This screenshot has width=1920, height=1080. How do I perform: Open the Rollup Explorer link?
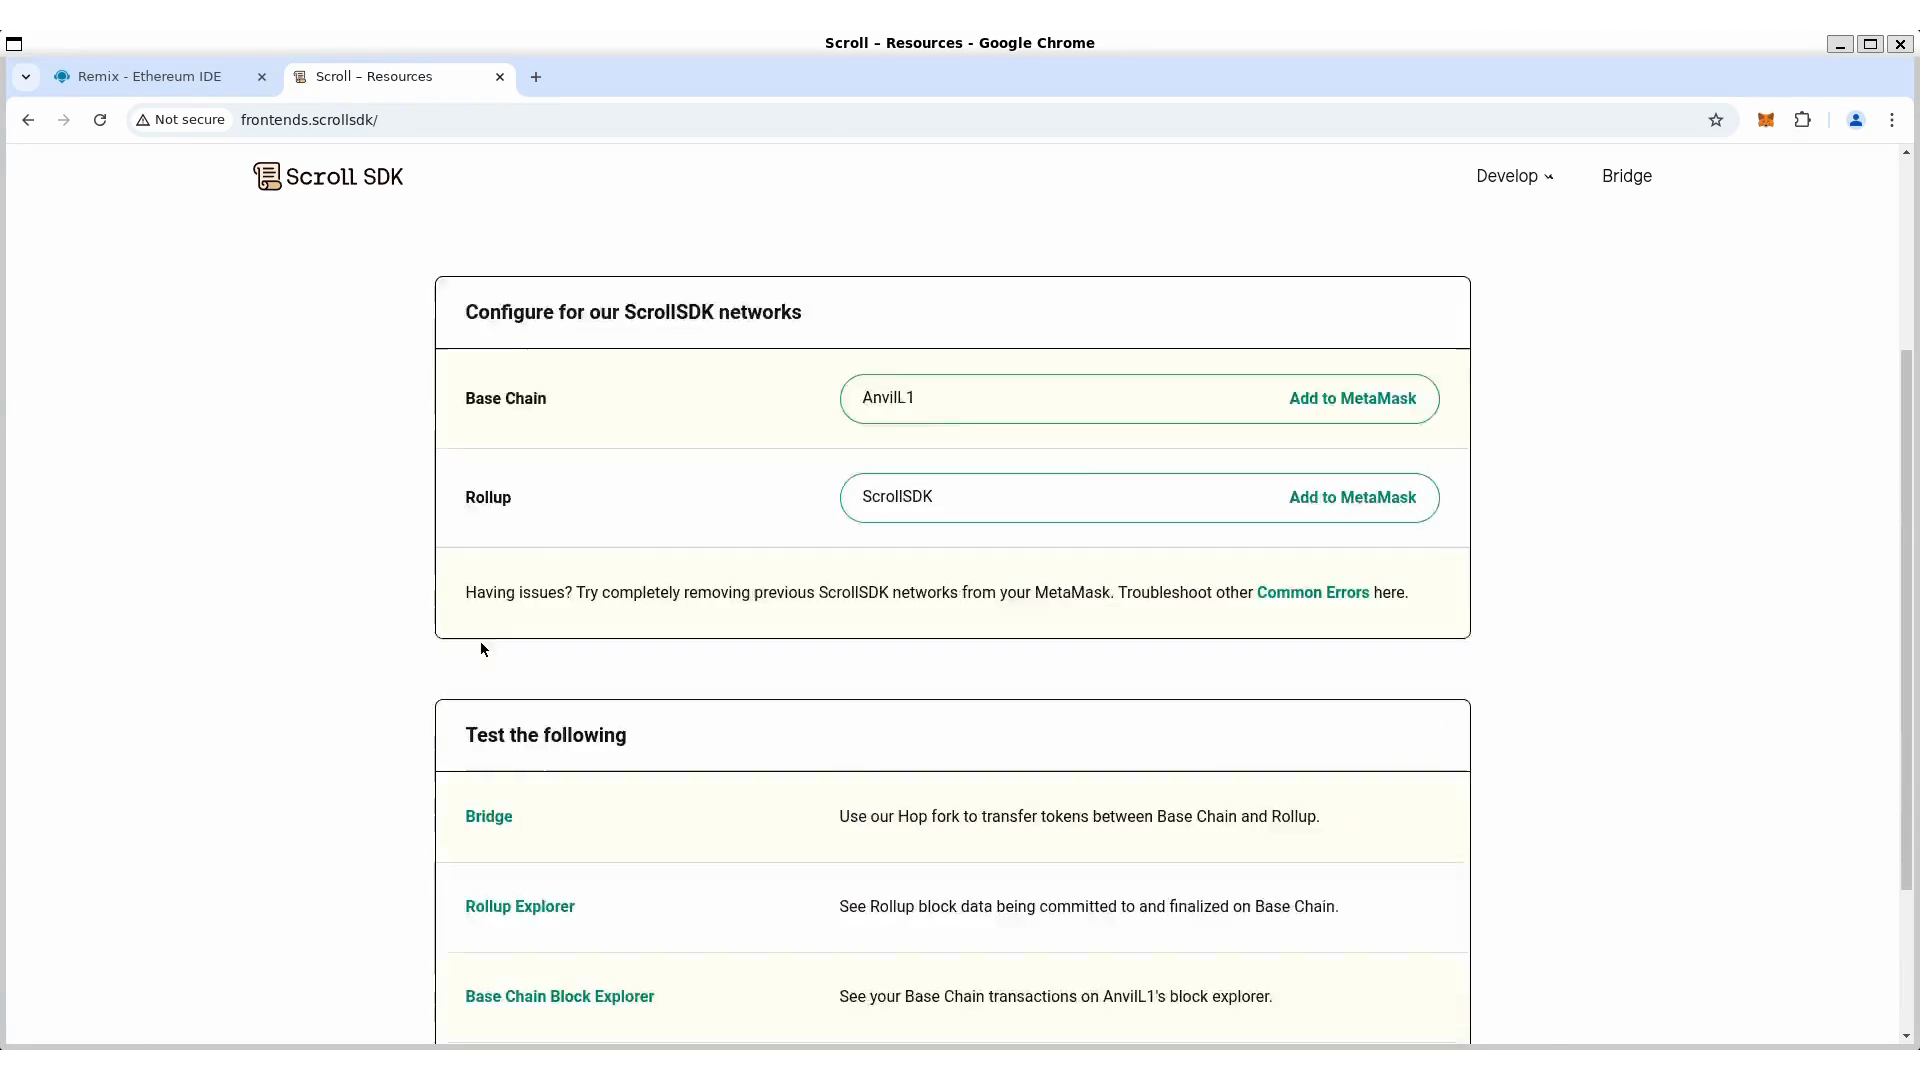coord(520,907)
